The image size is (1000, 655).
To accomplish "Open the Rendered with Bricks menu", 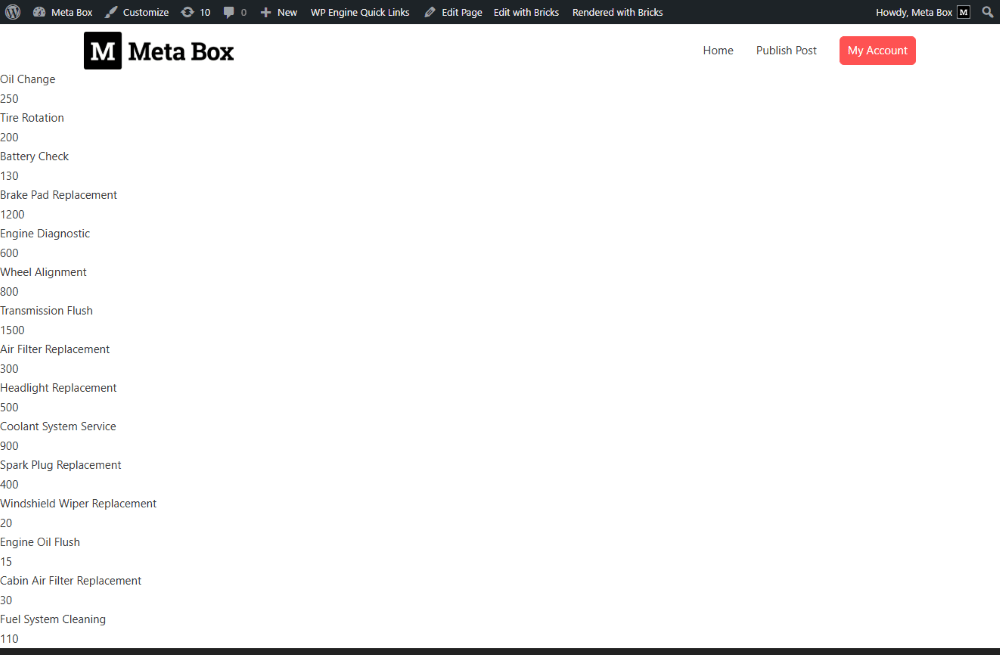I will coord(618,12).
